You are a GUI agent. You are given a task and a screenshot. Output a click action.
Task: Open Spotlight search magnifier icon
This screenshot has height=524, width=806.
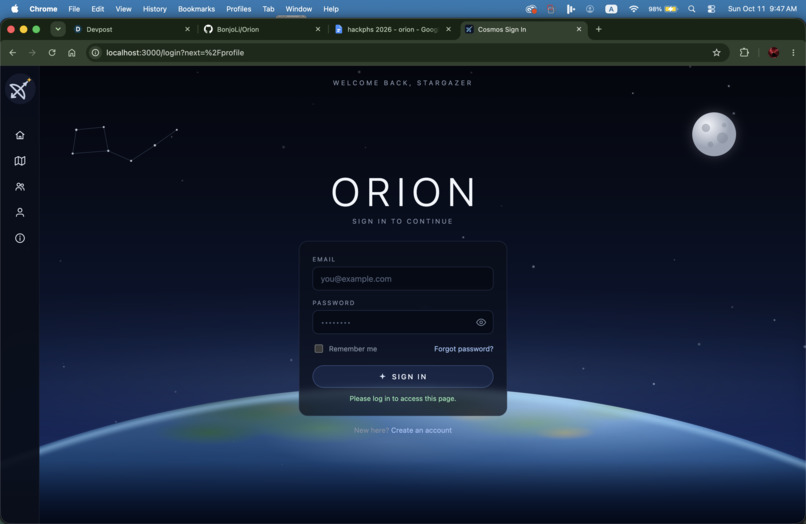pos(692,9)
